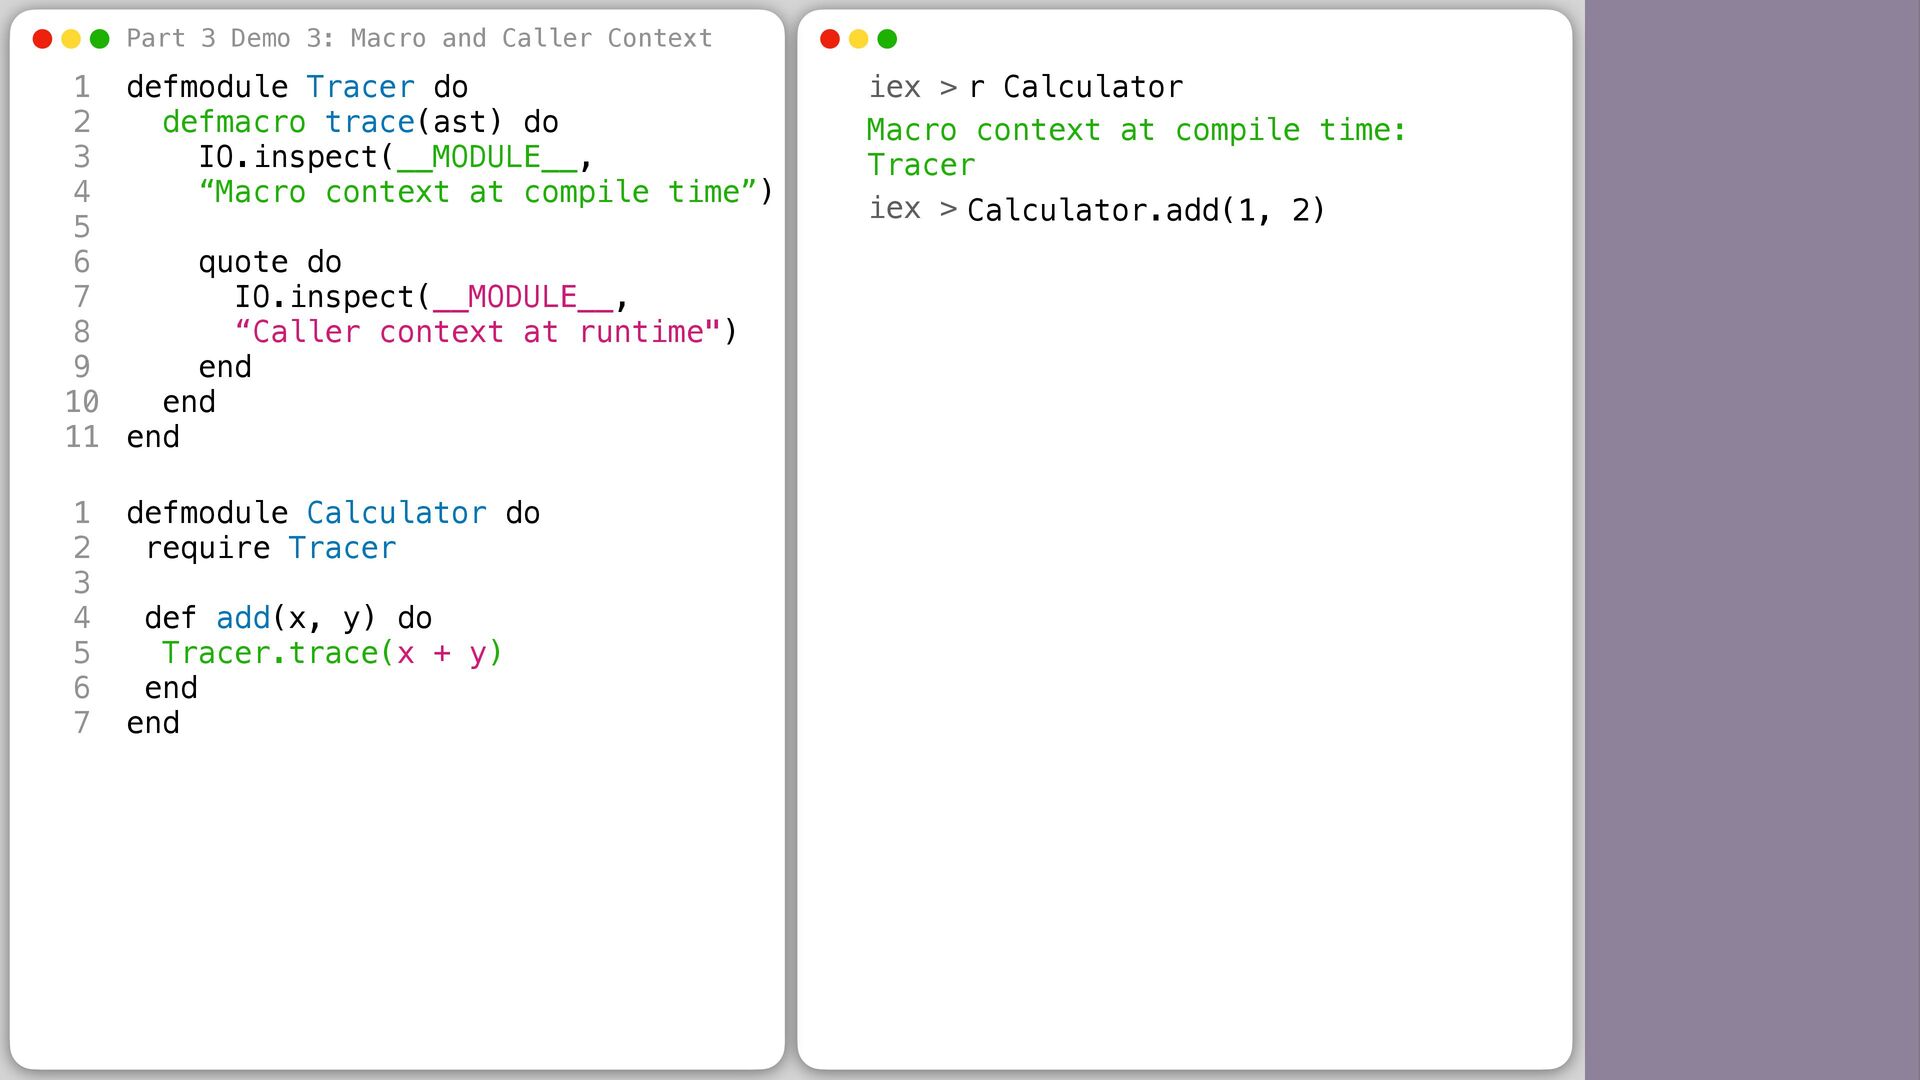Screen dimensions: 1920x1080
Task: Close the left code editor window
Action: pos(42,39)
